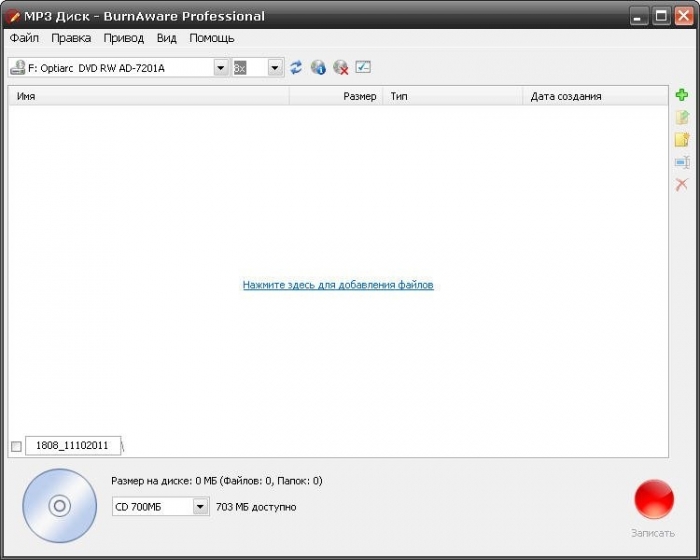Sort by the Размер column header
This screenshot has height=560, width=700.
[359, 97]
